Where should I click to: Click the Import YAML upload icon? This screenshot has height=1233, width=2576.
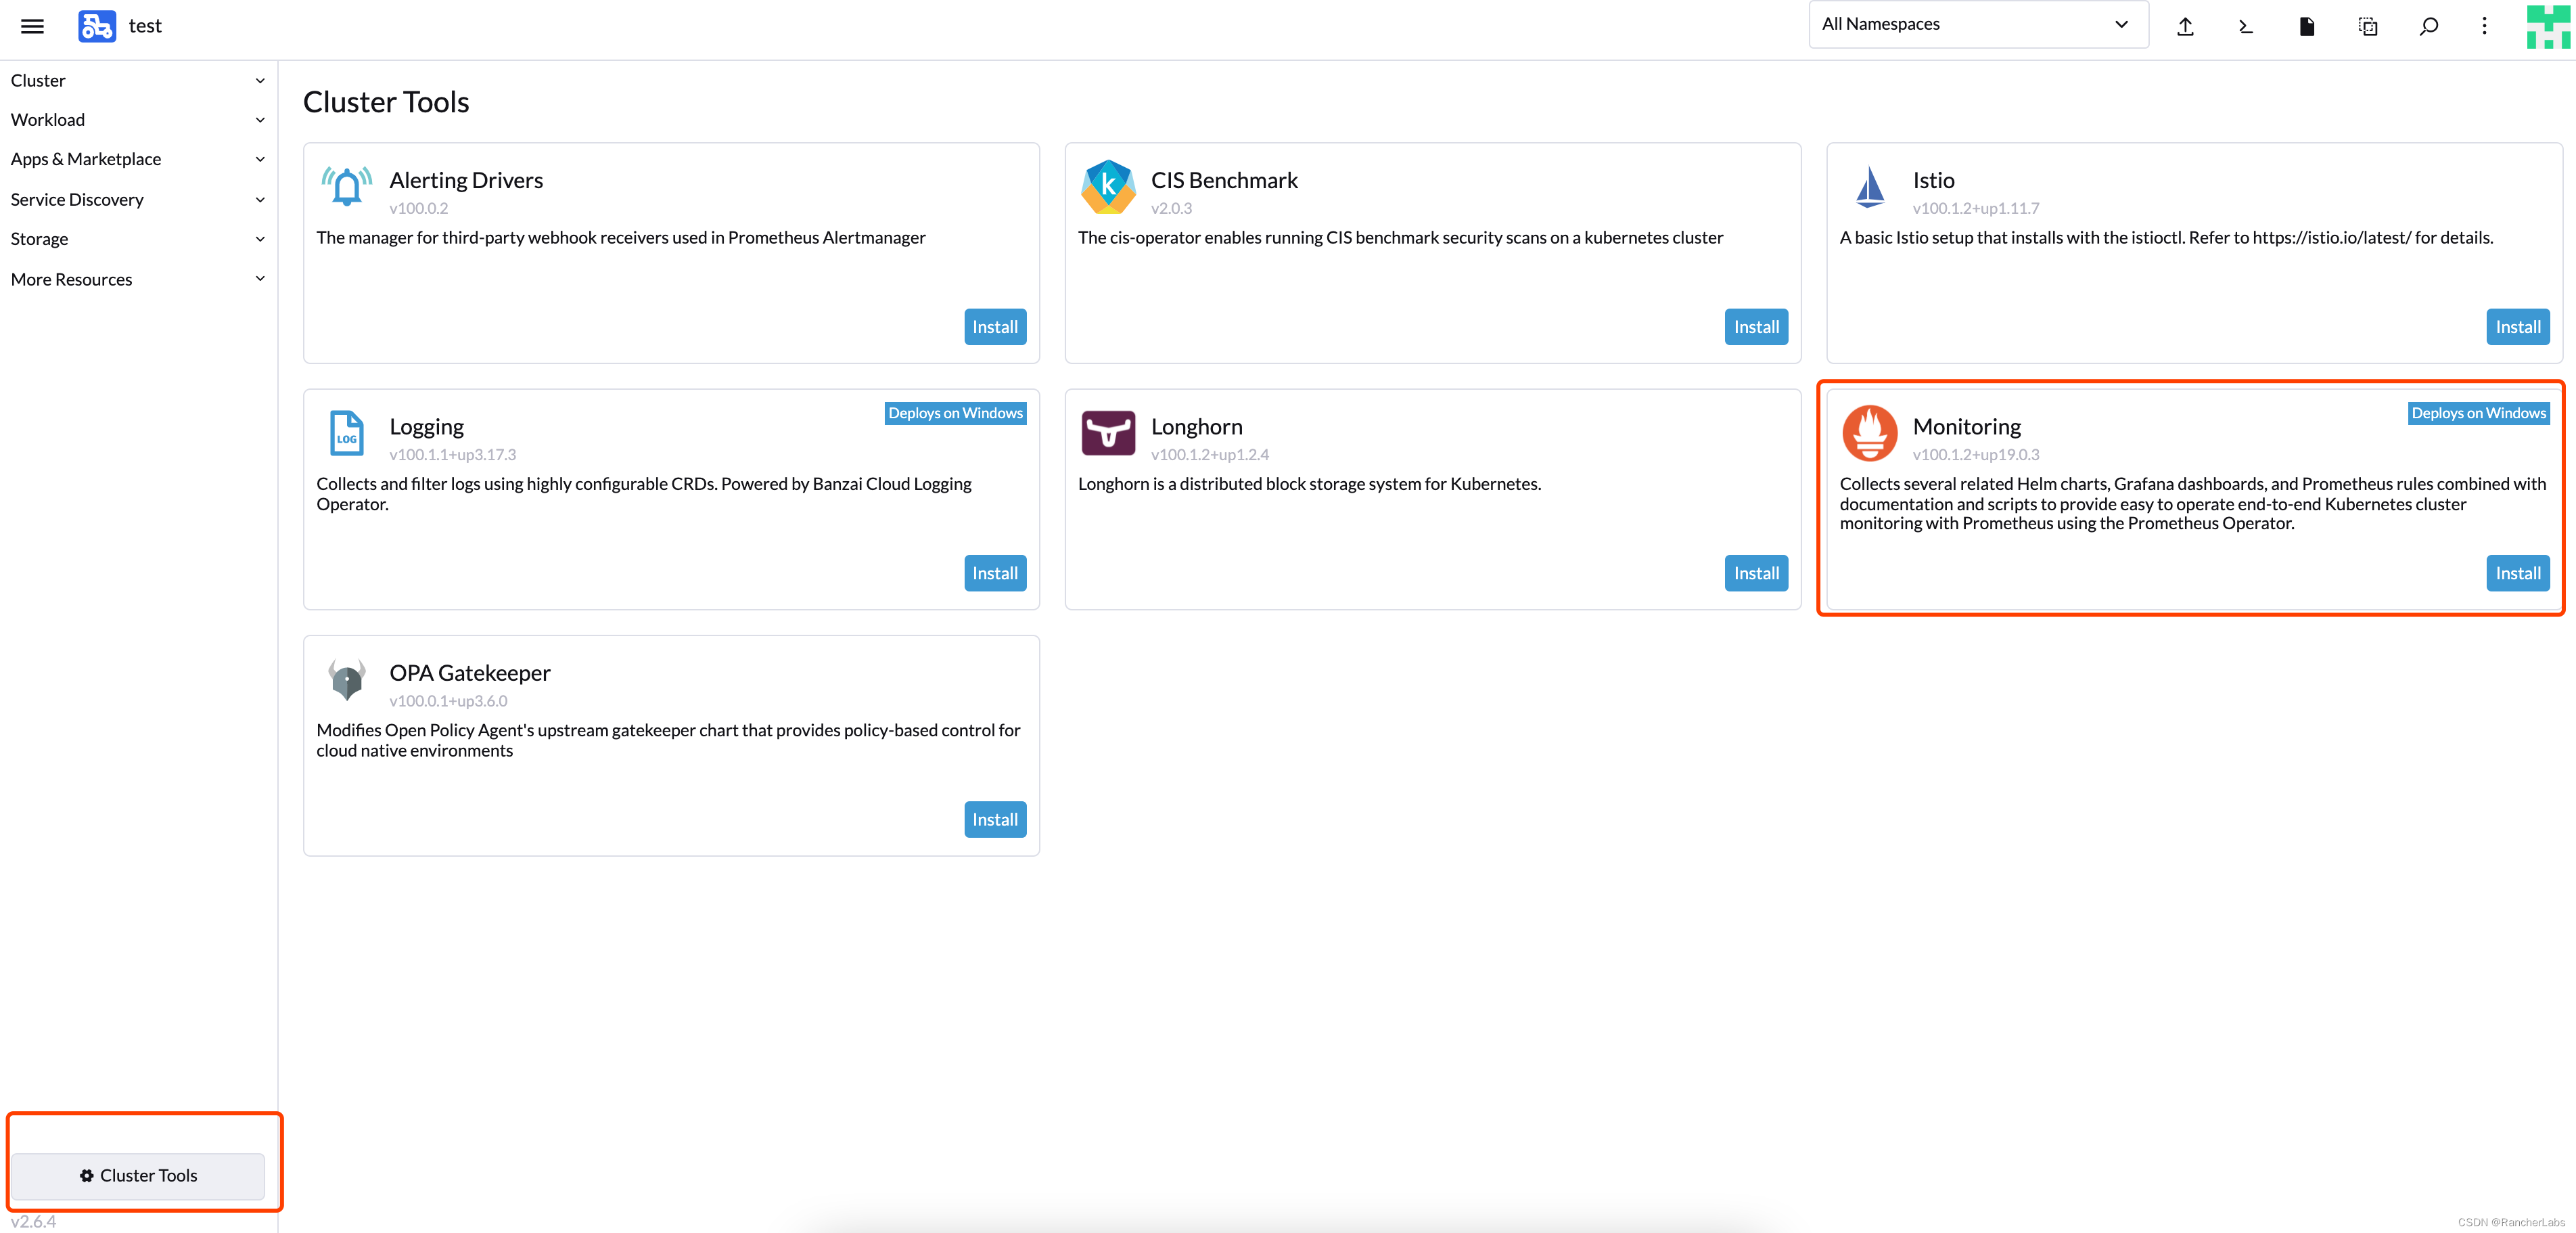(2185, 26)
